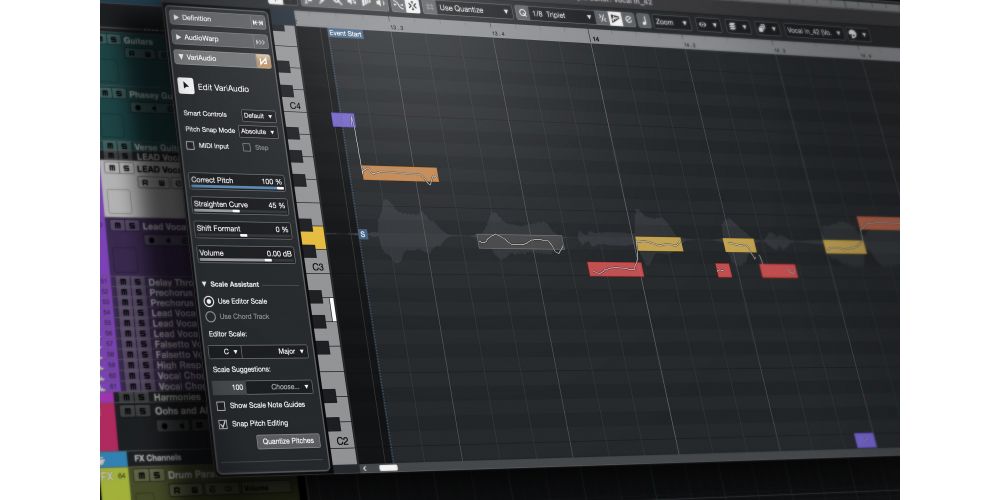This screenshot has height=500, width=1000.
Task: Click the horizontal scrollbar thumb at editor bottom
Action: (x=388, y=468)
